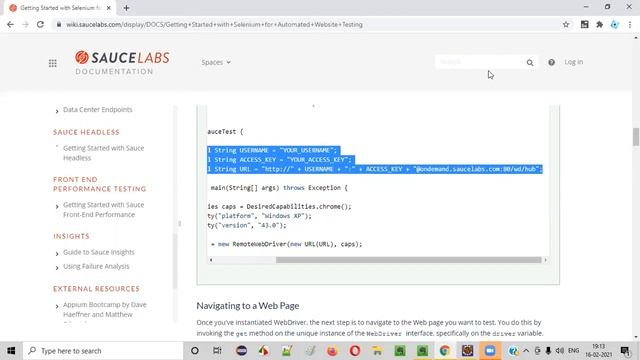Open the notifications action center icon

pos(625,351)
